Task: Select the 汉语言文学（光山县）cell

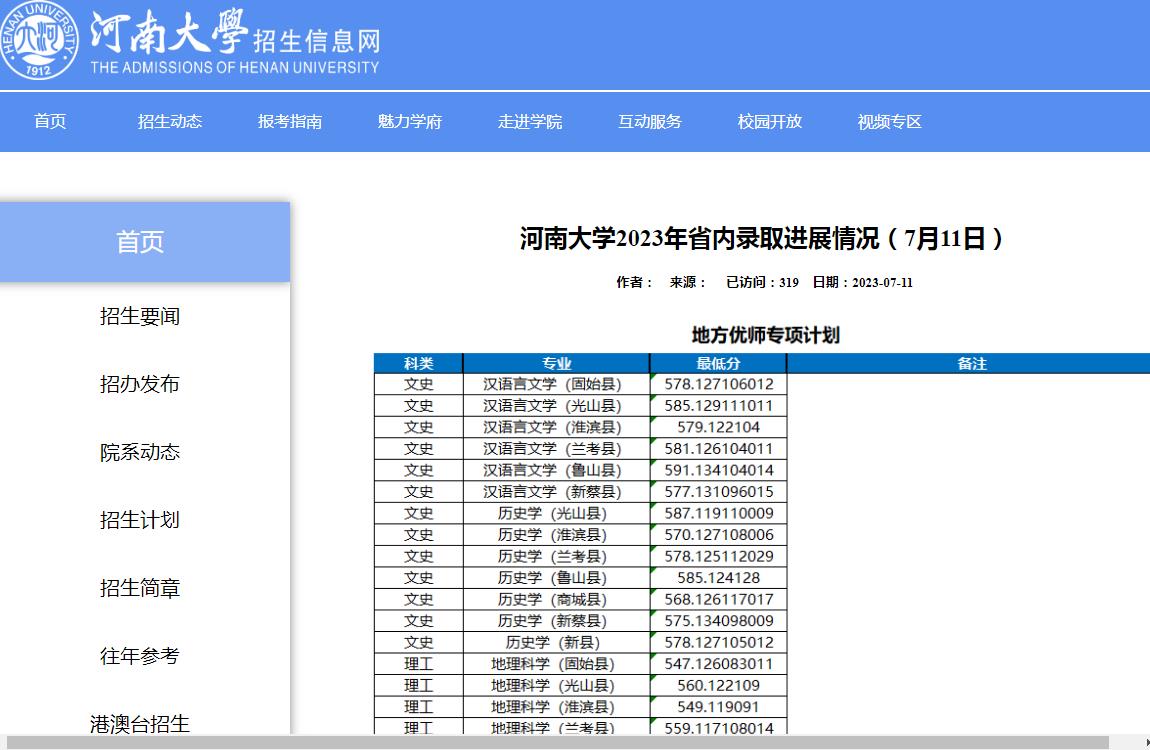Action: (556, 405)
